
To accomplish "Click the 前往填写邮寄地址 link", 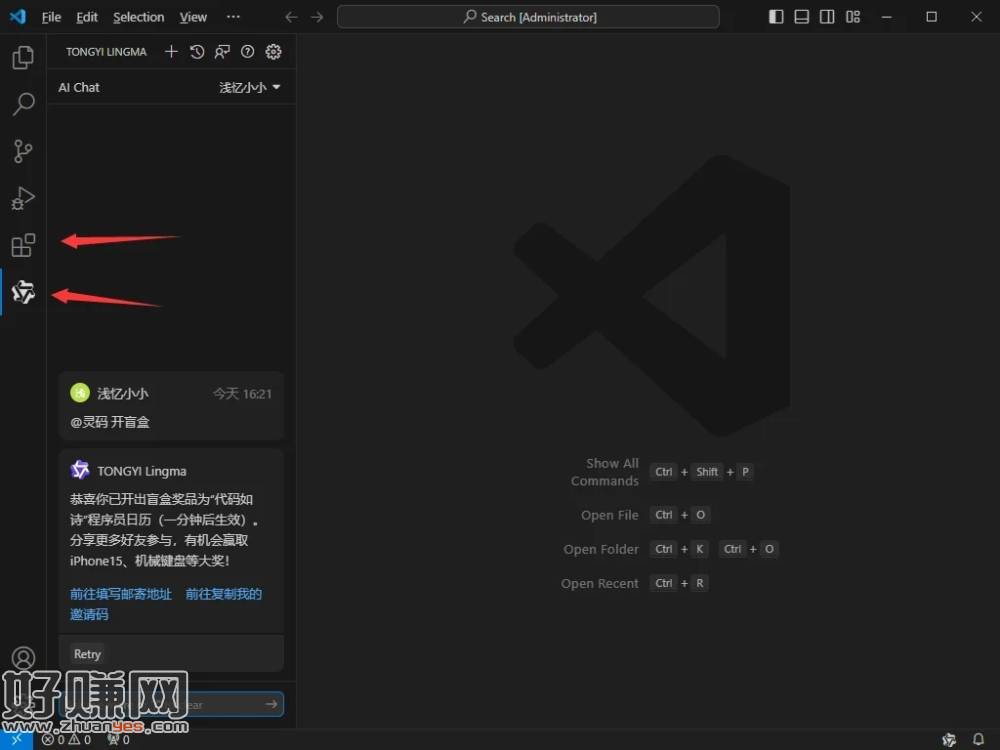I will pyautogui.click(x=121, y=594).
